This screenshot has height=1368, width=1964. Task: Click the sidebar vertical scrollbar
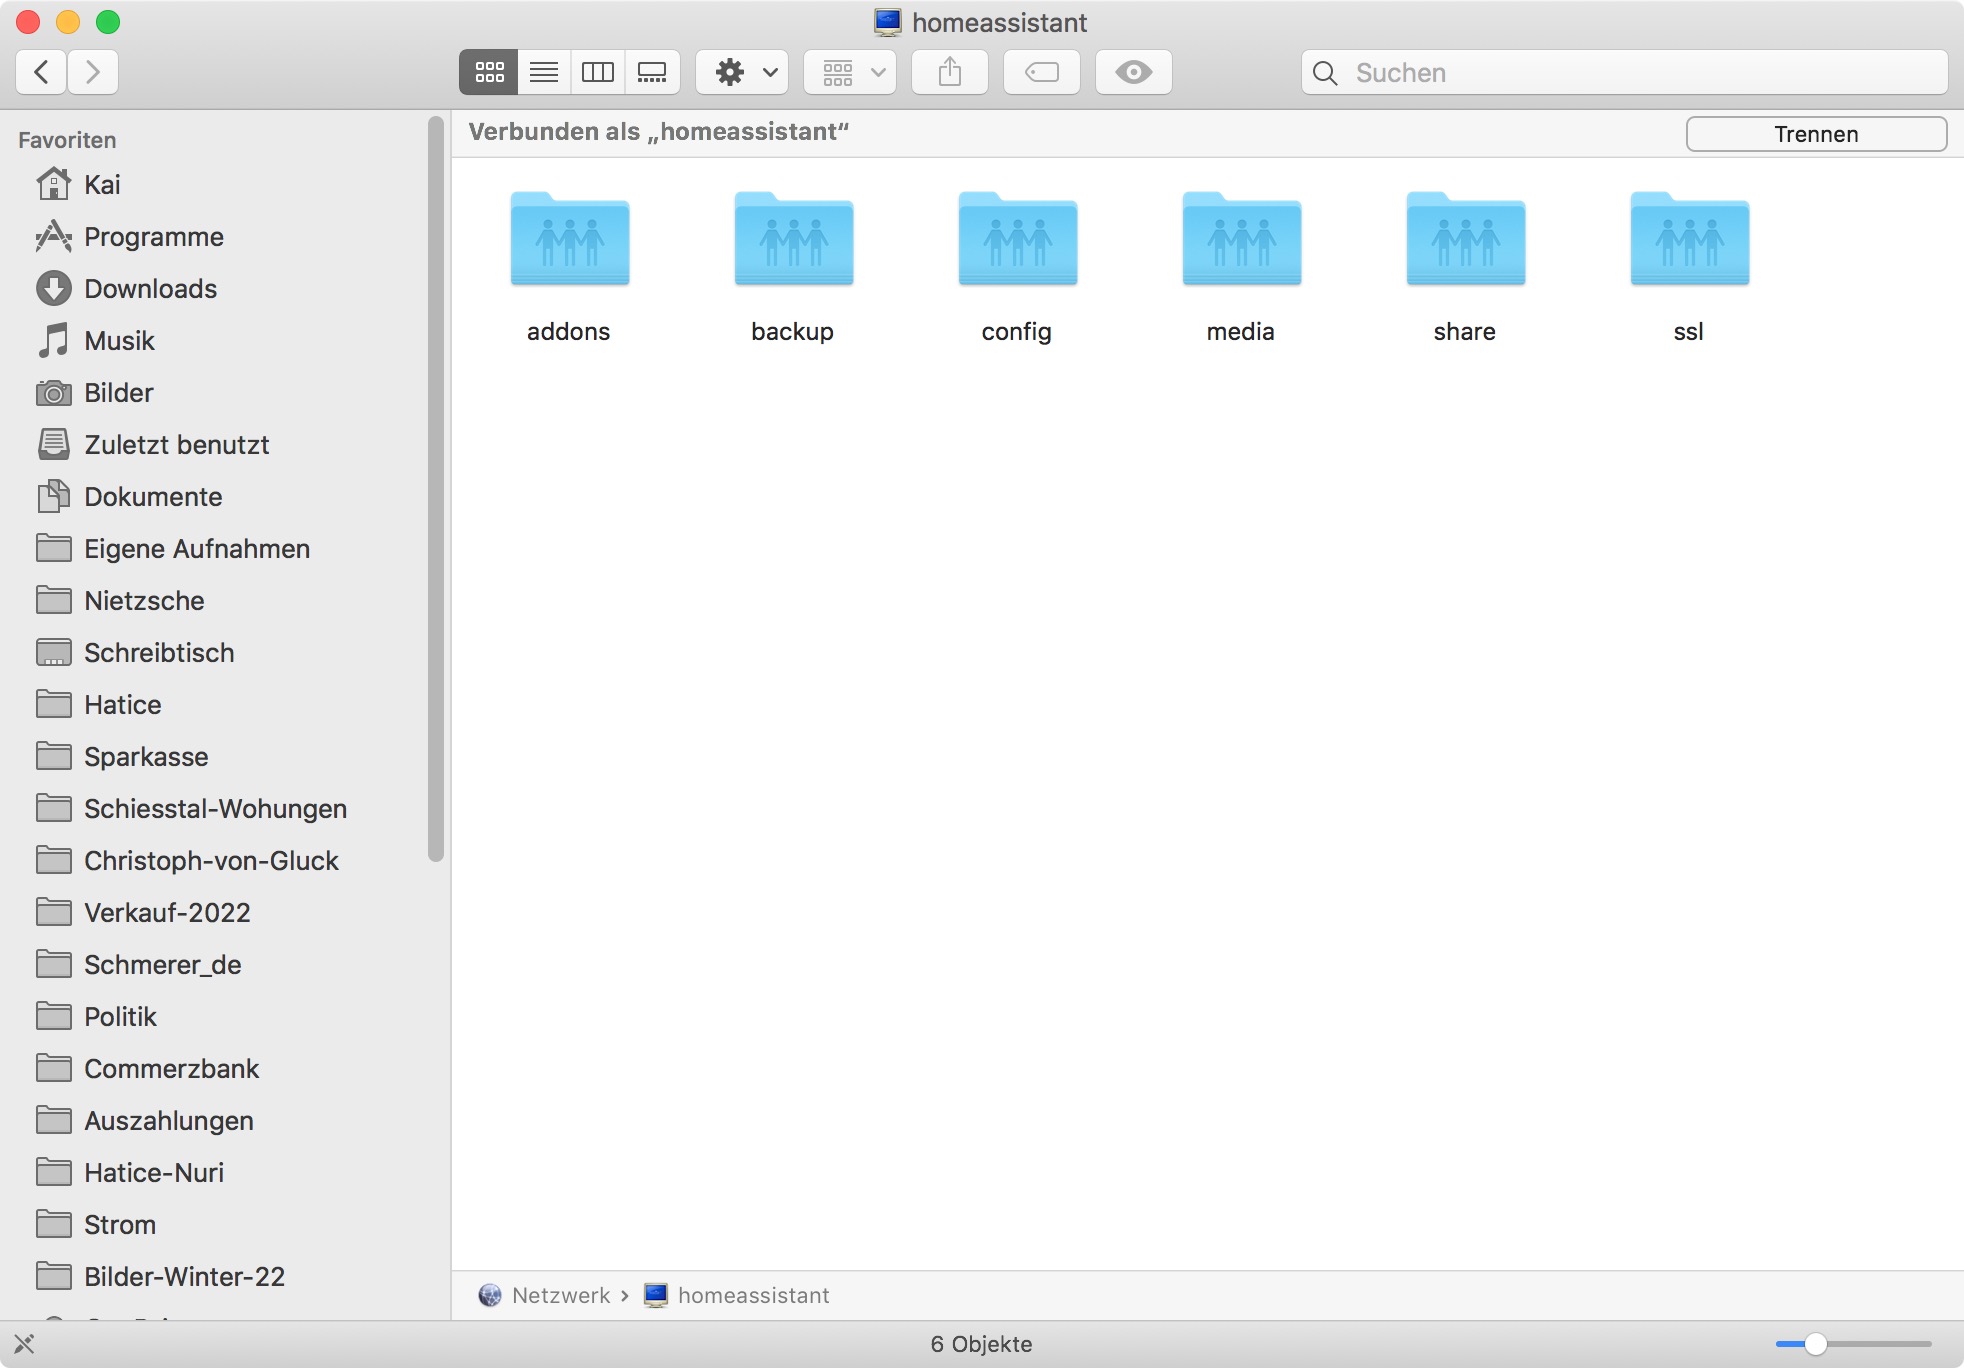pos(436,490)
